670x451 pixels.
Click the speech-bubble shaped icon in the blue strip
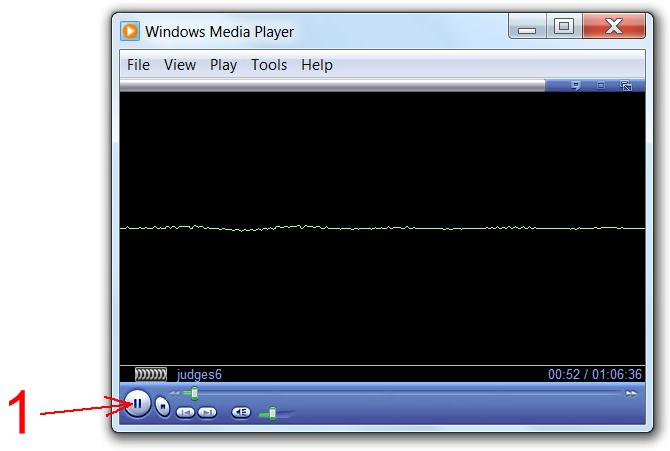point(576,85)
